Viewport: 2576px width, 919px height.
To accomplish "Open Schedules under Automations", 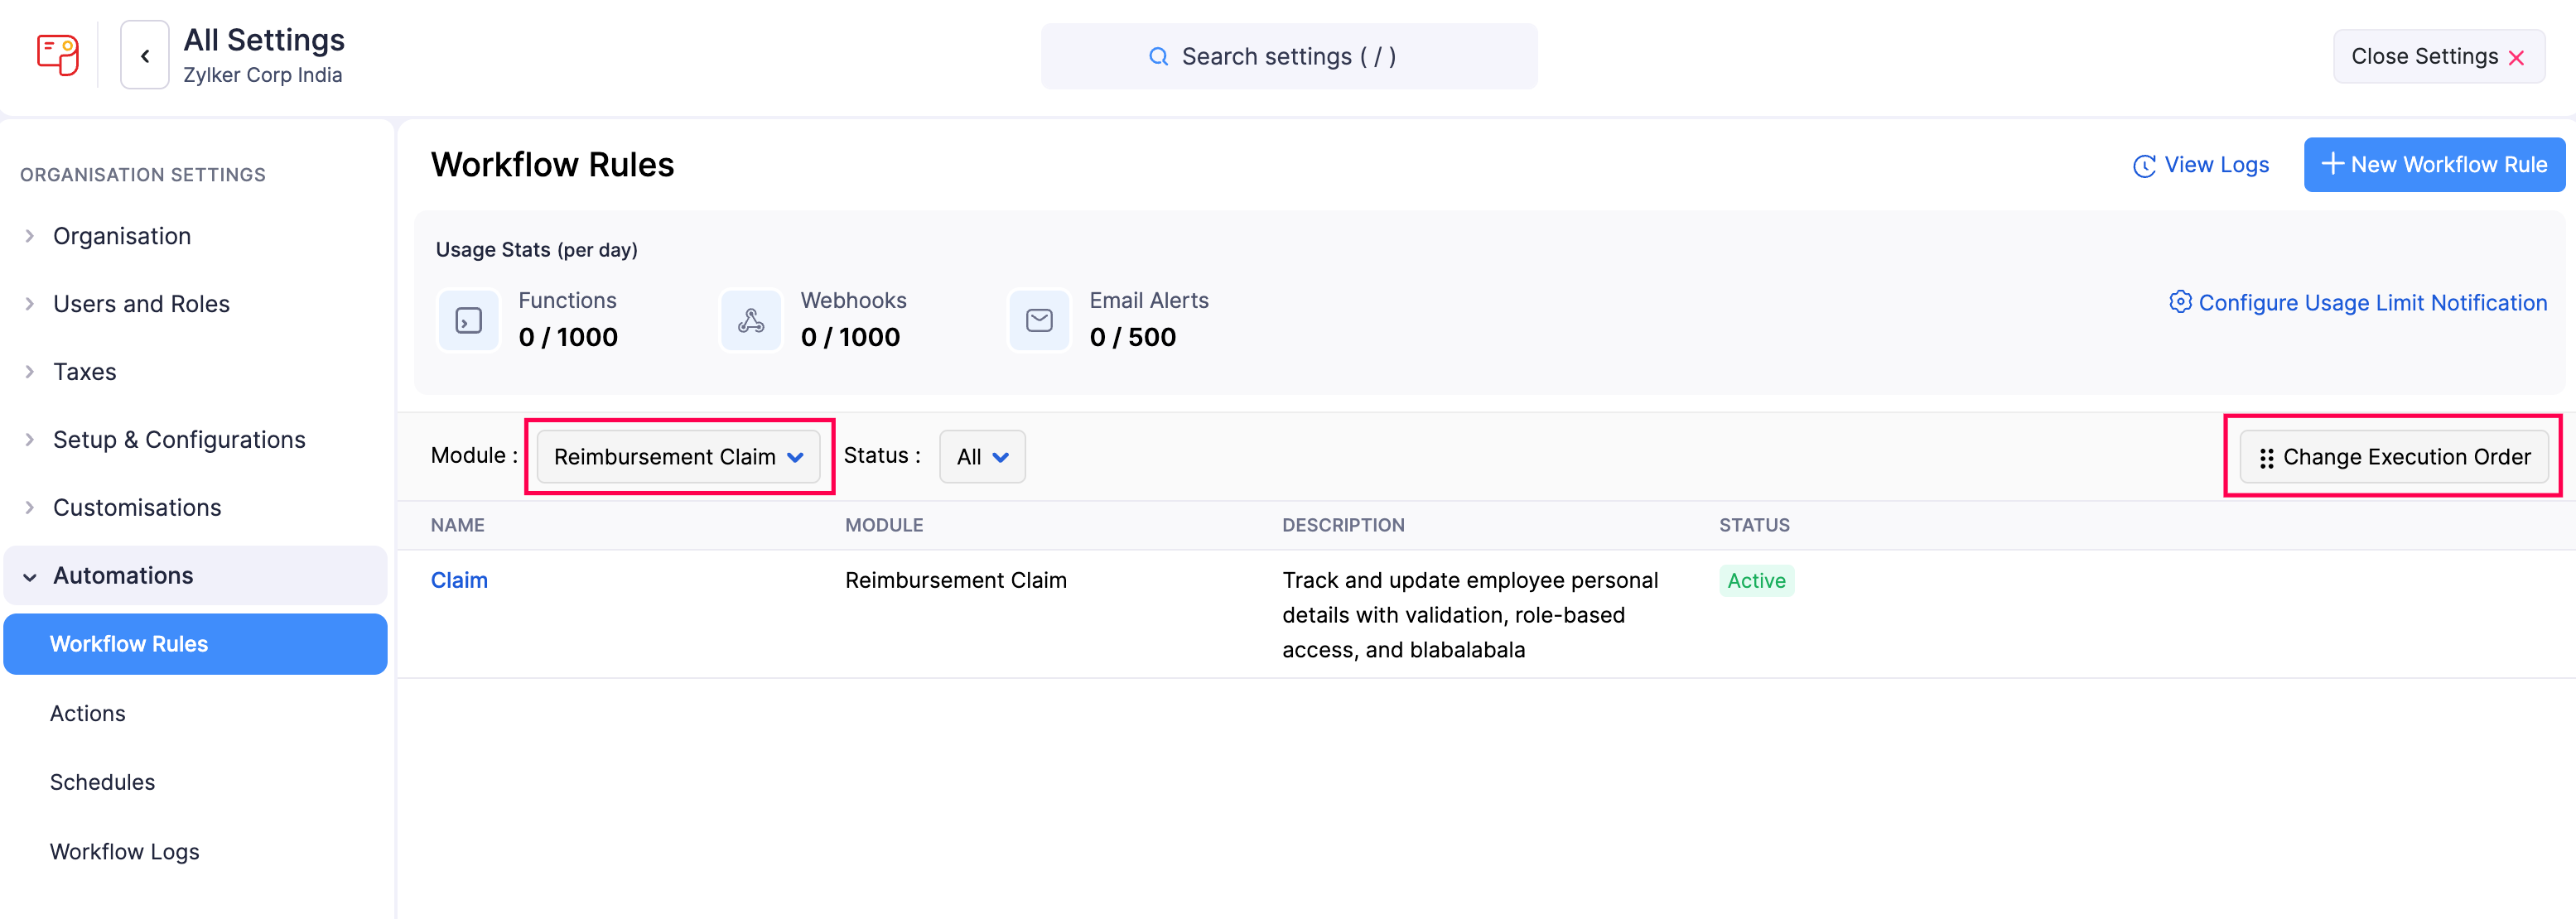I will 103,782.
